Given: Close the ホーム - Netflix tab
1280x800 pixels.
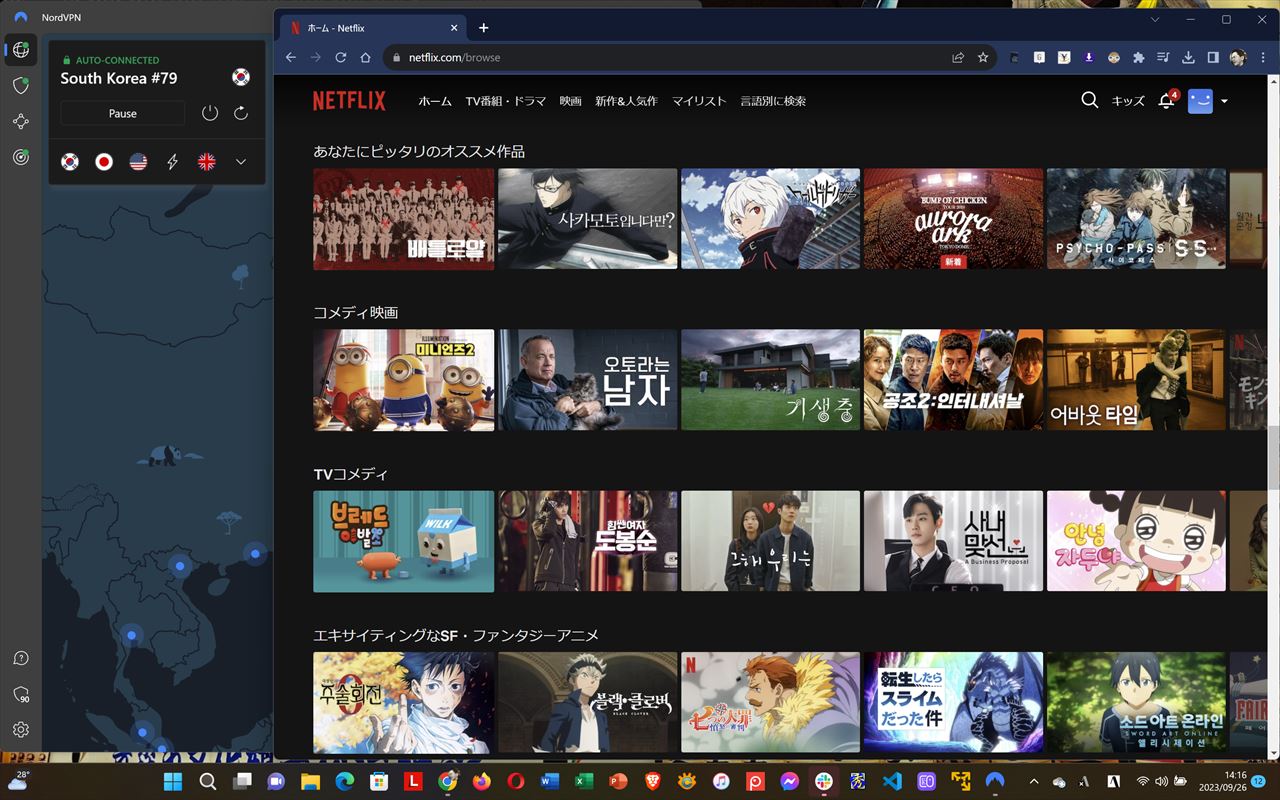Looking at the screenshot, I should click(x=453, y=28).
